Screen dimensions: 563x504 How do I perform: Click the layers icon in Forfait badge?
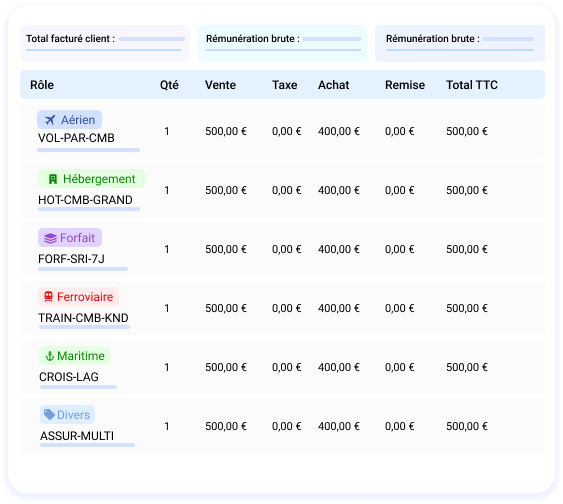(x=50, y=238)
